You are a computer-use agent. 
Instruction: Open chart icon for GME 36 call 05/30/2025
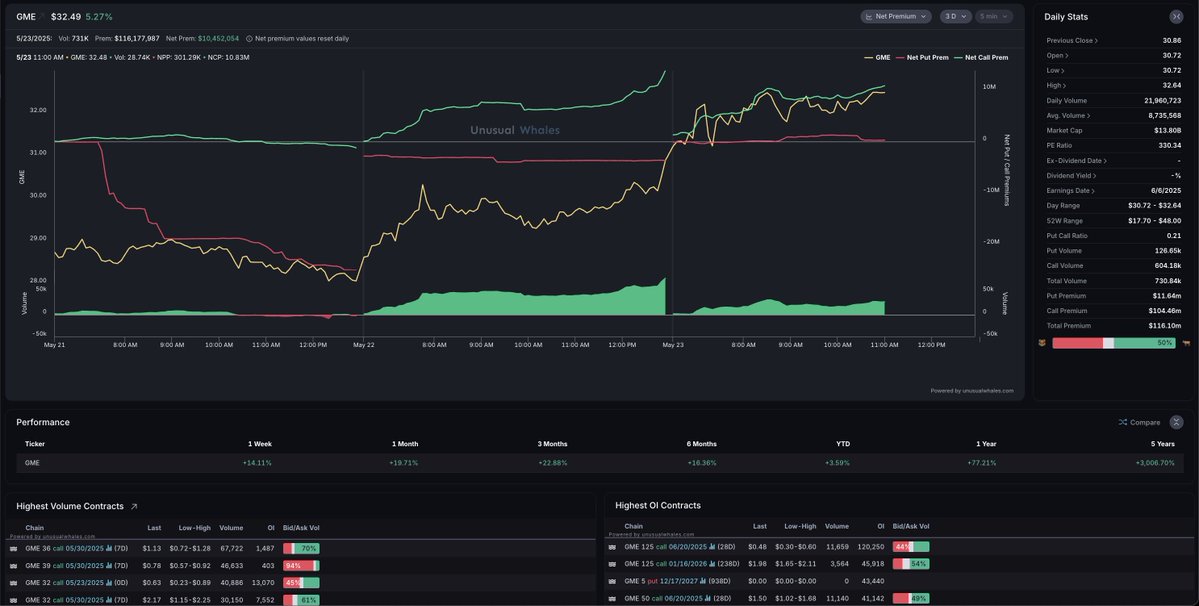[109, 548]
